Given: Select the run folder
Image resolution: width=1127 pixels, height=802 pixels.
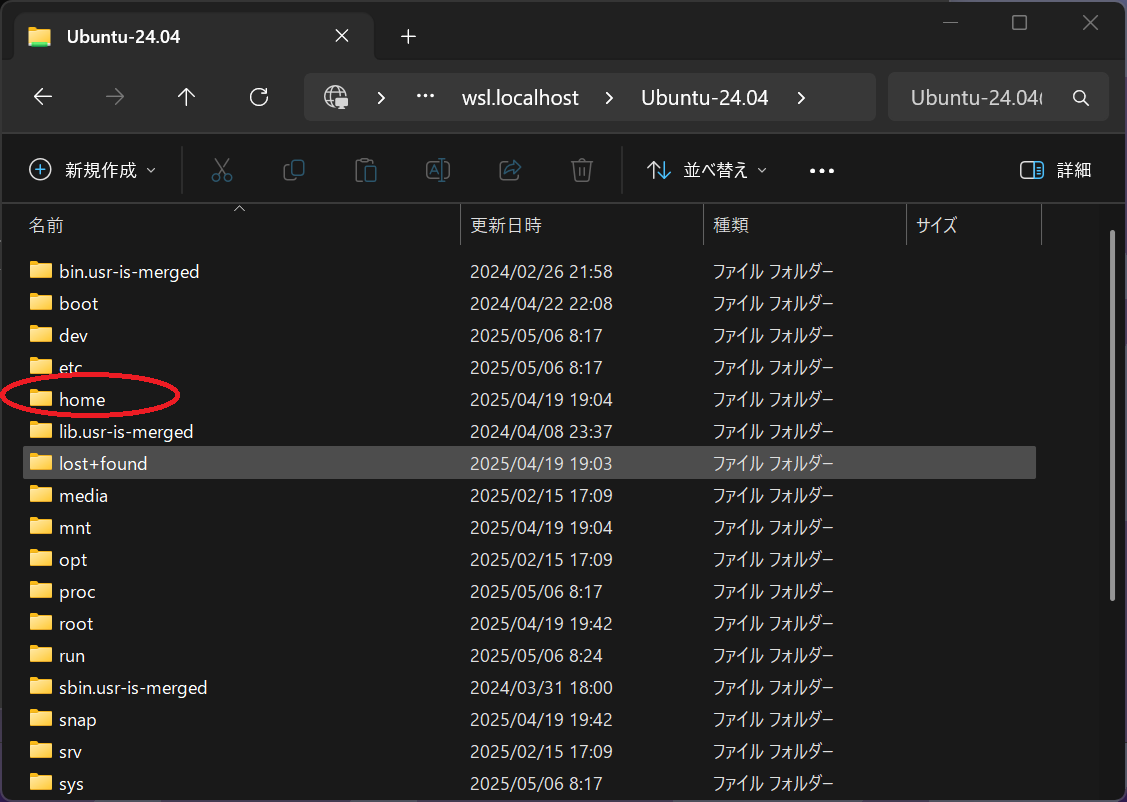Looking at the screenshot, I should pyautogui.click(x=529, y=655).
